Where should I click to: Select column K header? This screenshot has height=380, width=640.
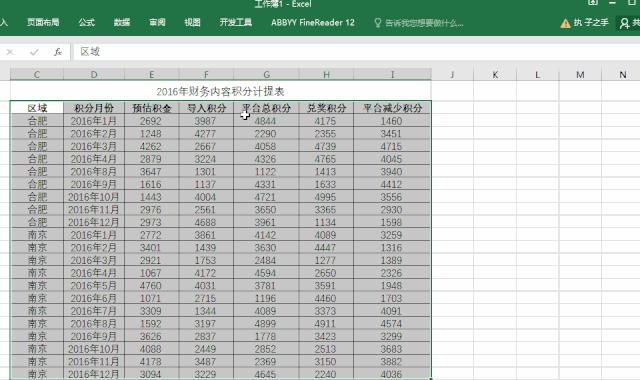(x=495, y=74)
